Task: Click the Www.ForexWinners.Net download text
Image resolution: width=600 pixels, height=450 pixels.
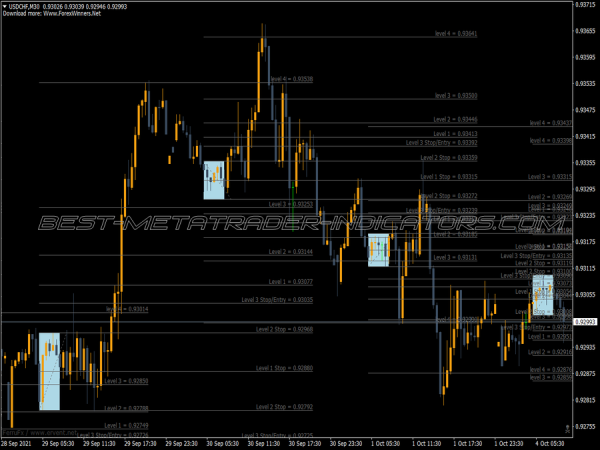Action: tap(72, 13)
